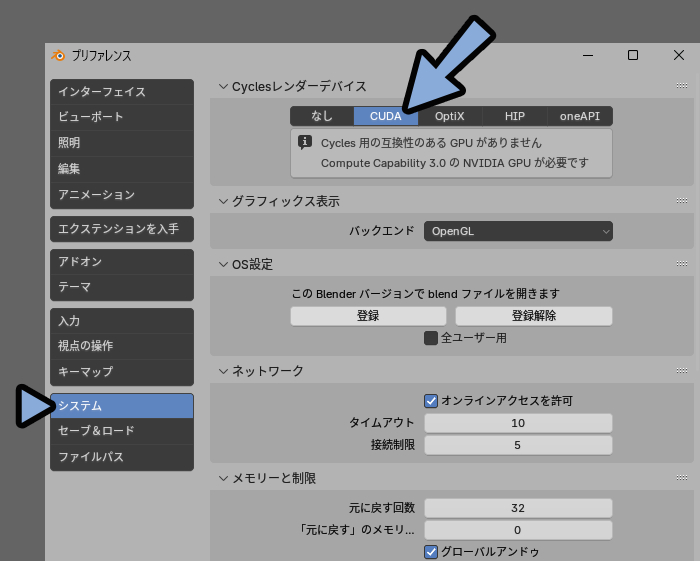Open the アニメーション preferences tab
This screenshot has height=561, width=700.
point(122,195)
